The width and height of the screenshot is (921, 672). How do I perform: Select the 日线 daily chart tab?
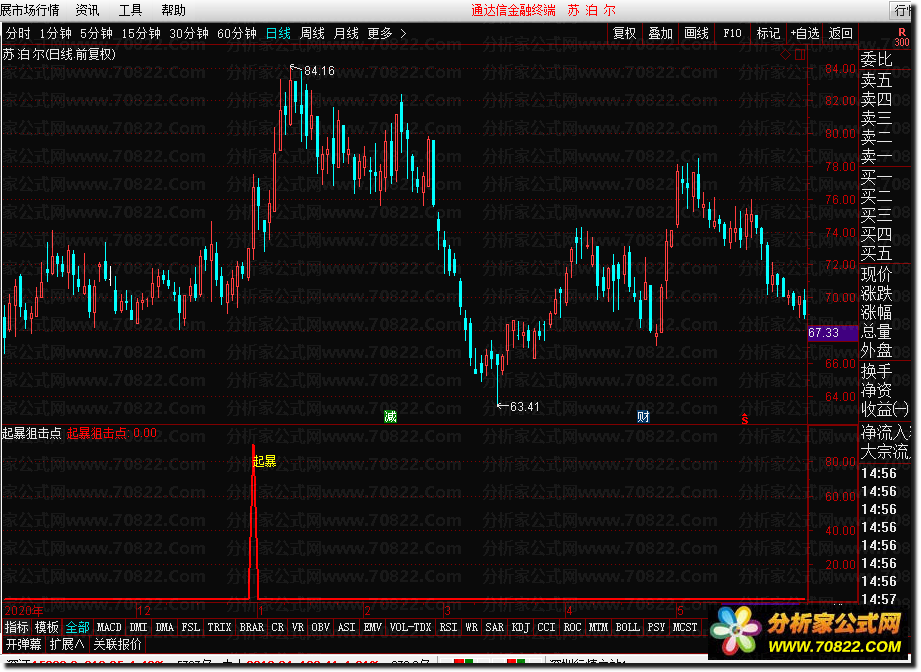278,33
